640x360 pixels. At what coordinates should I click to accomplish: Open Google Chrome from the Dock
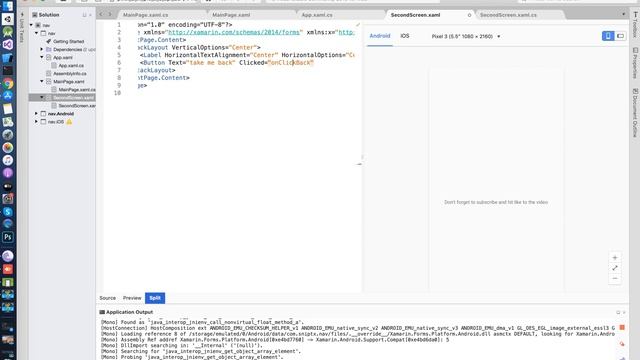[x=7, y=84]
